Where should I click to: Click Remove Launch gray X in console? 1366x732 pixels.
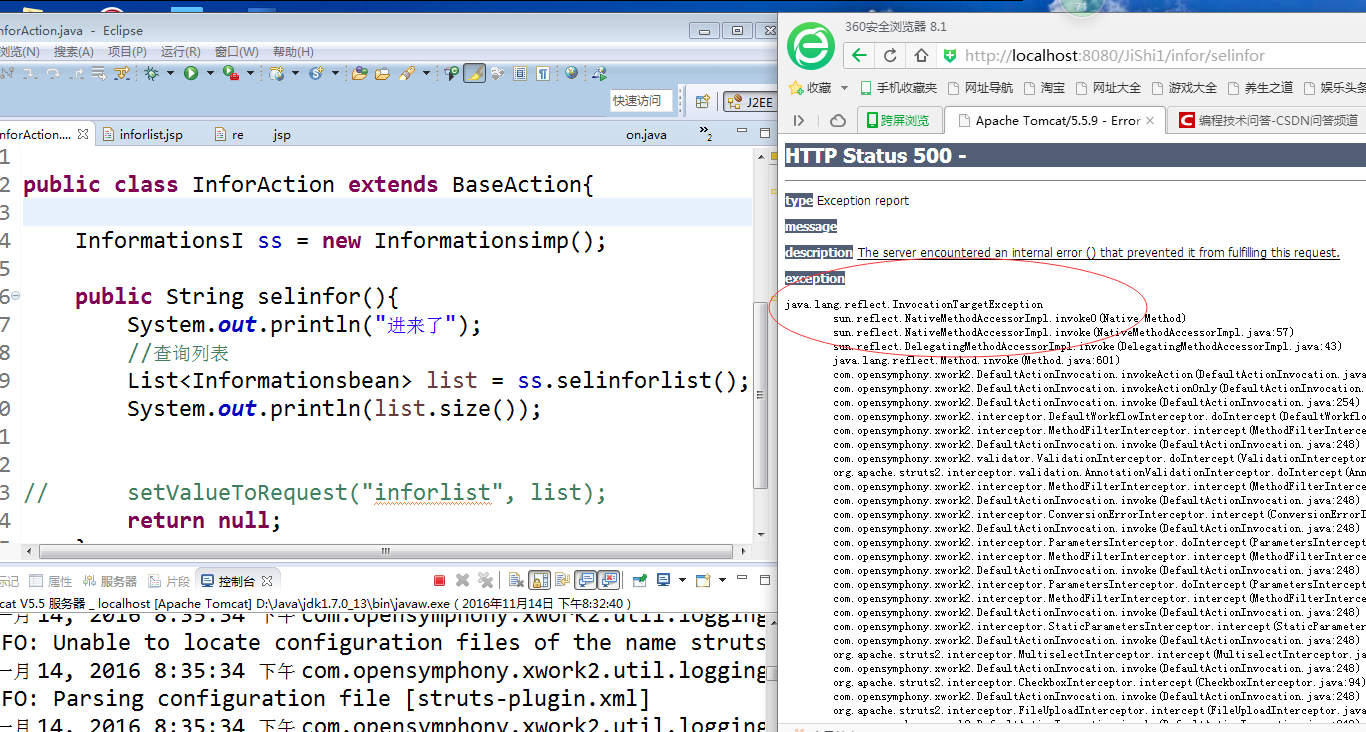(x=462, y=580)
